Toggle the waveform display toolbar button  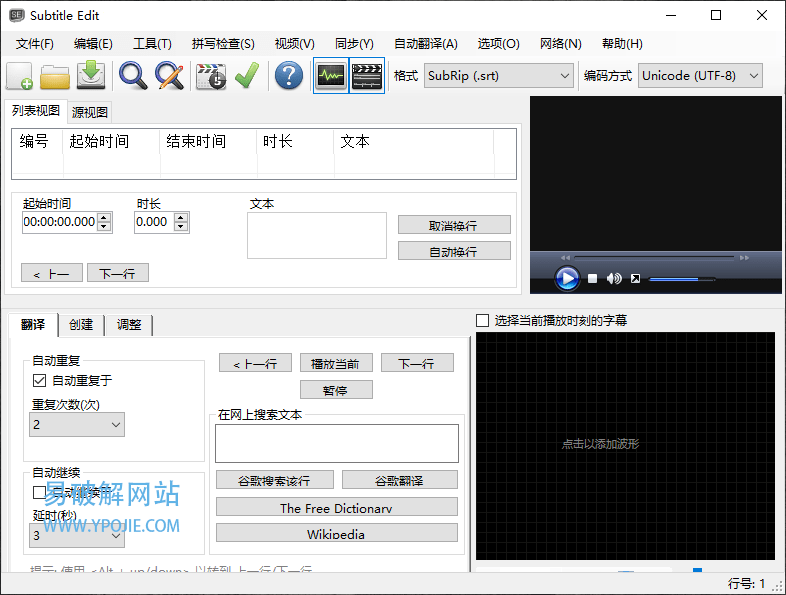[x=331, y=76]
